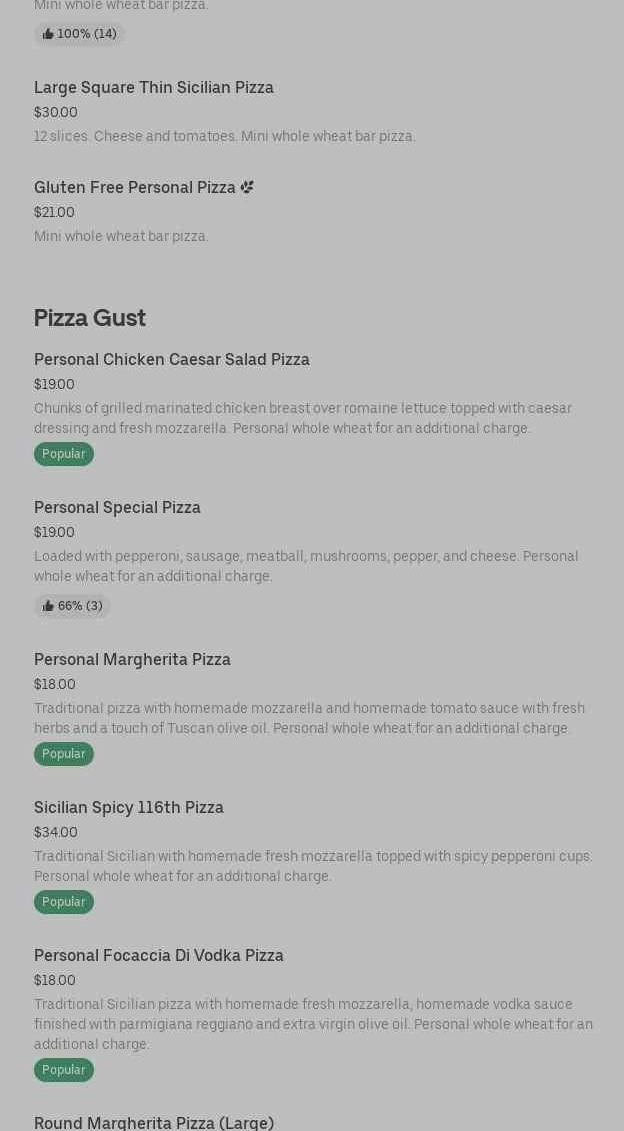Click the $21.00 gluten free pizza price

tap(54, 213)
